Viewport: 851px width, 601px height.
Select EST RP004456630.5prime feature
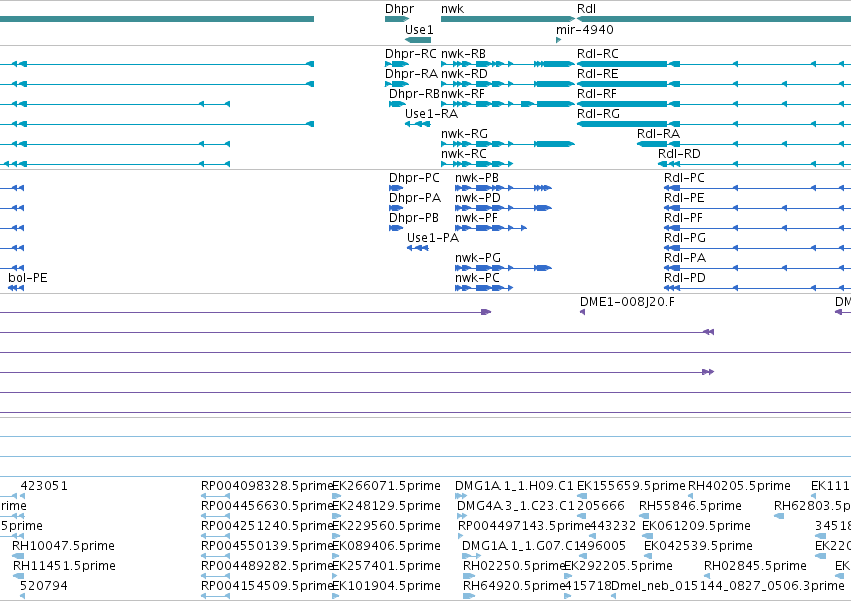tap(215, 516)
